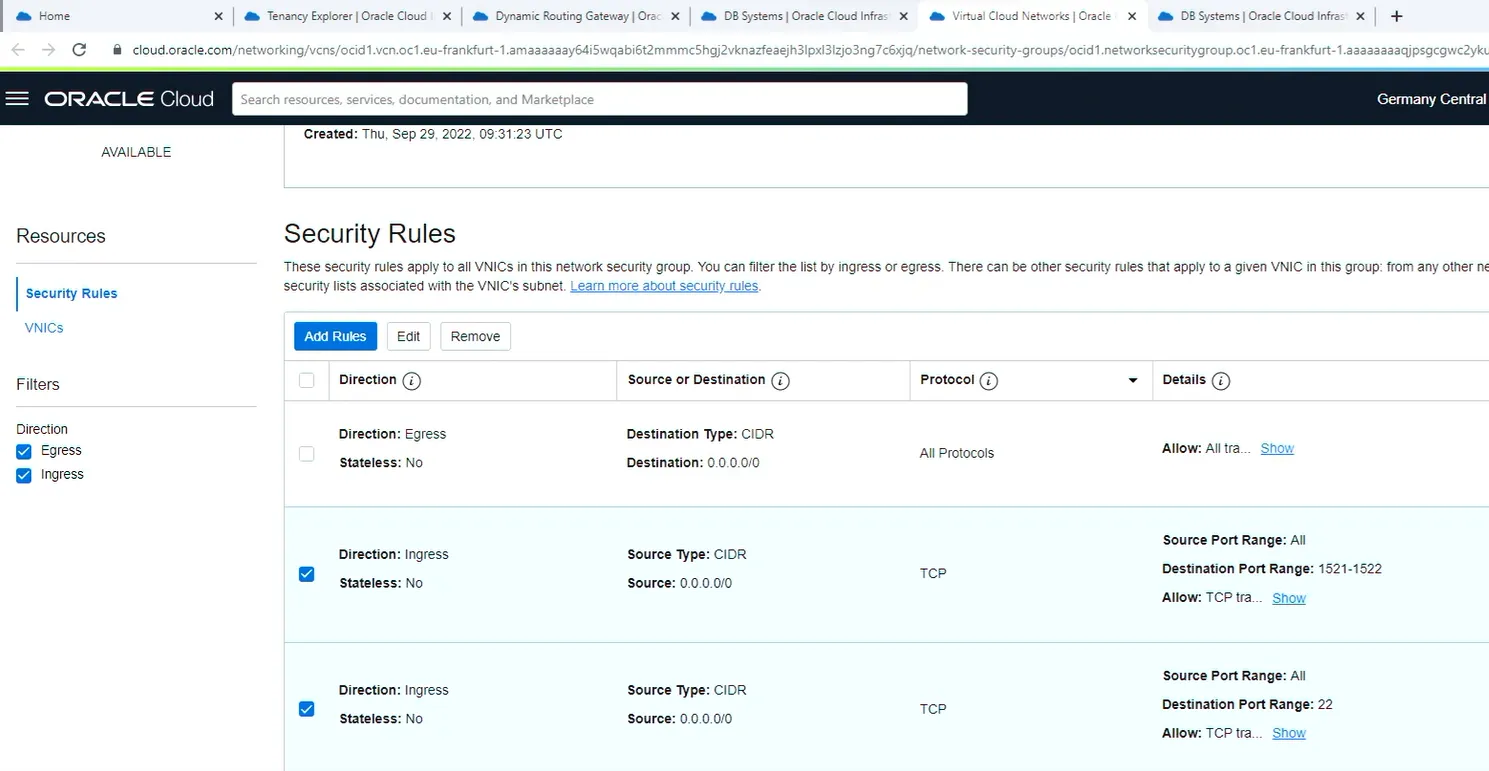Close the Home browser tab

point(219,16)
